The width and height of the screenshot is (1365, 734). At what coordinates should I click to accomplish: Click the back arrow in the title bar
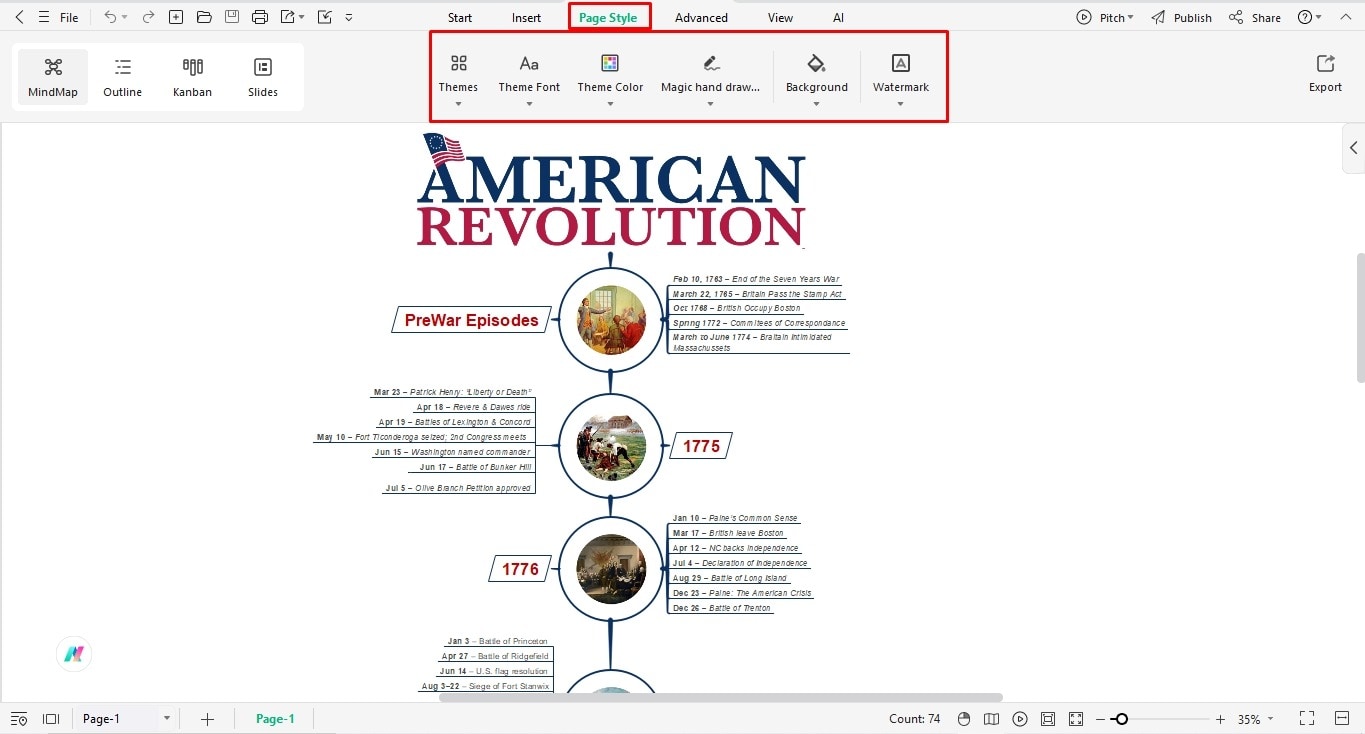[x=19, y=17]
